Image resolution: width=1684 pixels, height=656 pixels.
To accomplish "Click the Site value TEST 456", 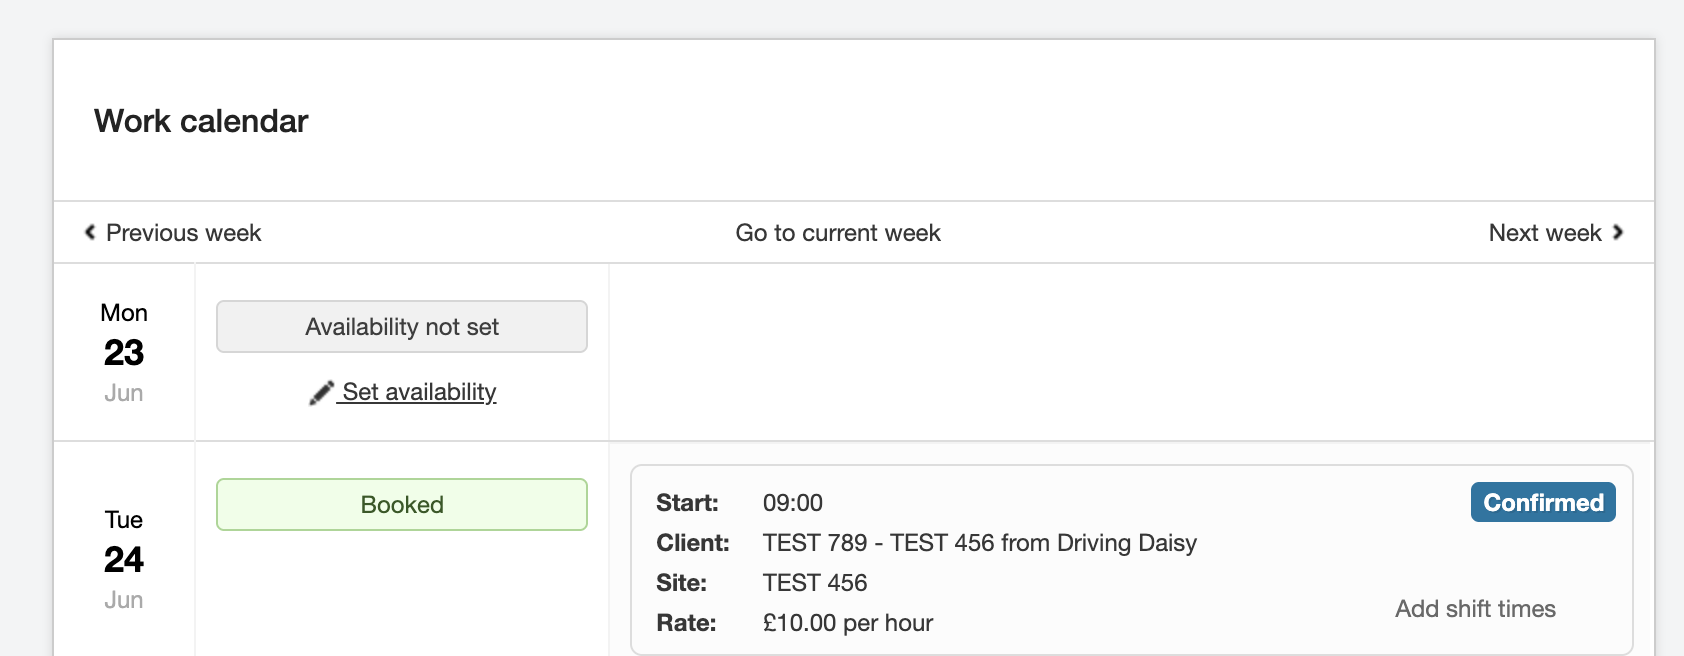I will pyautogui.click(x=815, y=583).
